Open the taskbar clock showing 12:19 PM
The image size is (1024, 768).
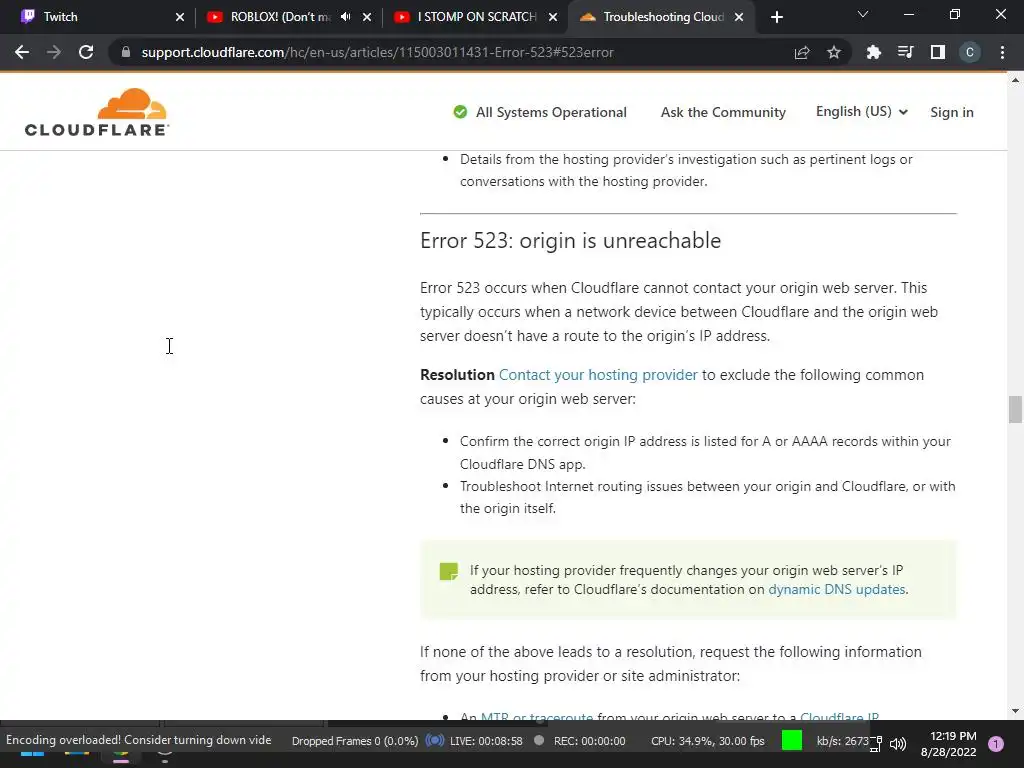point(948,744)
